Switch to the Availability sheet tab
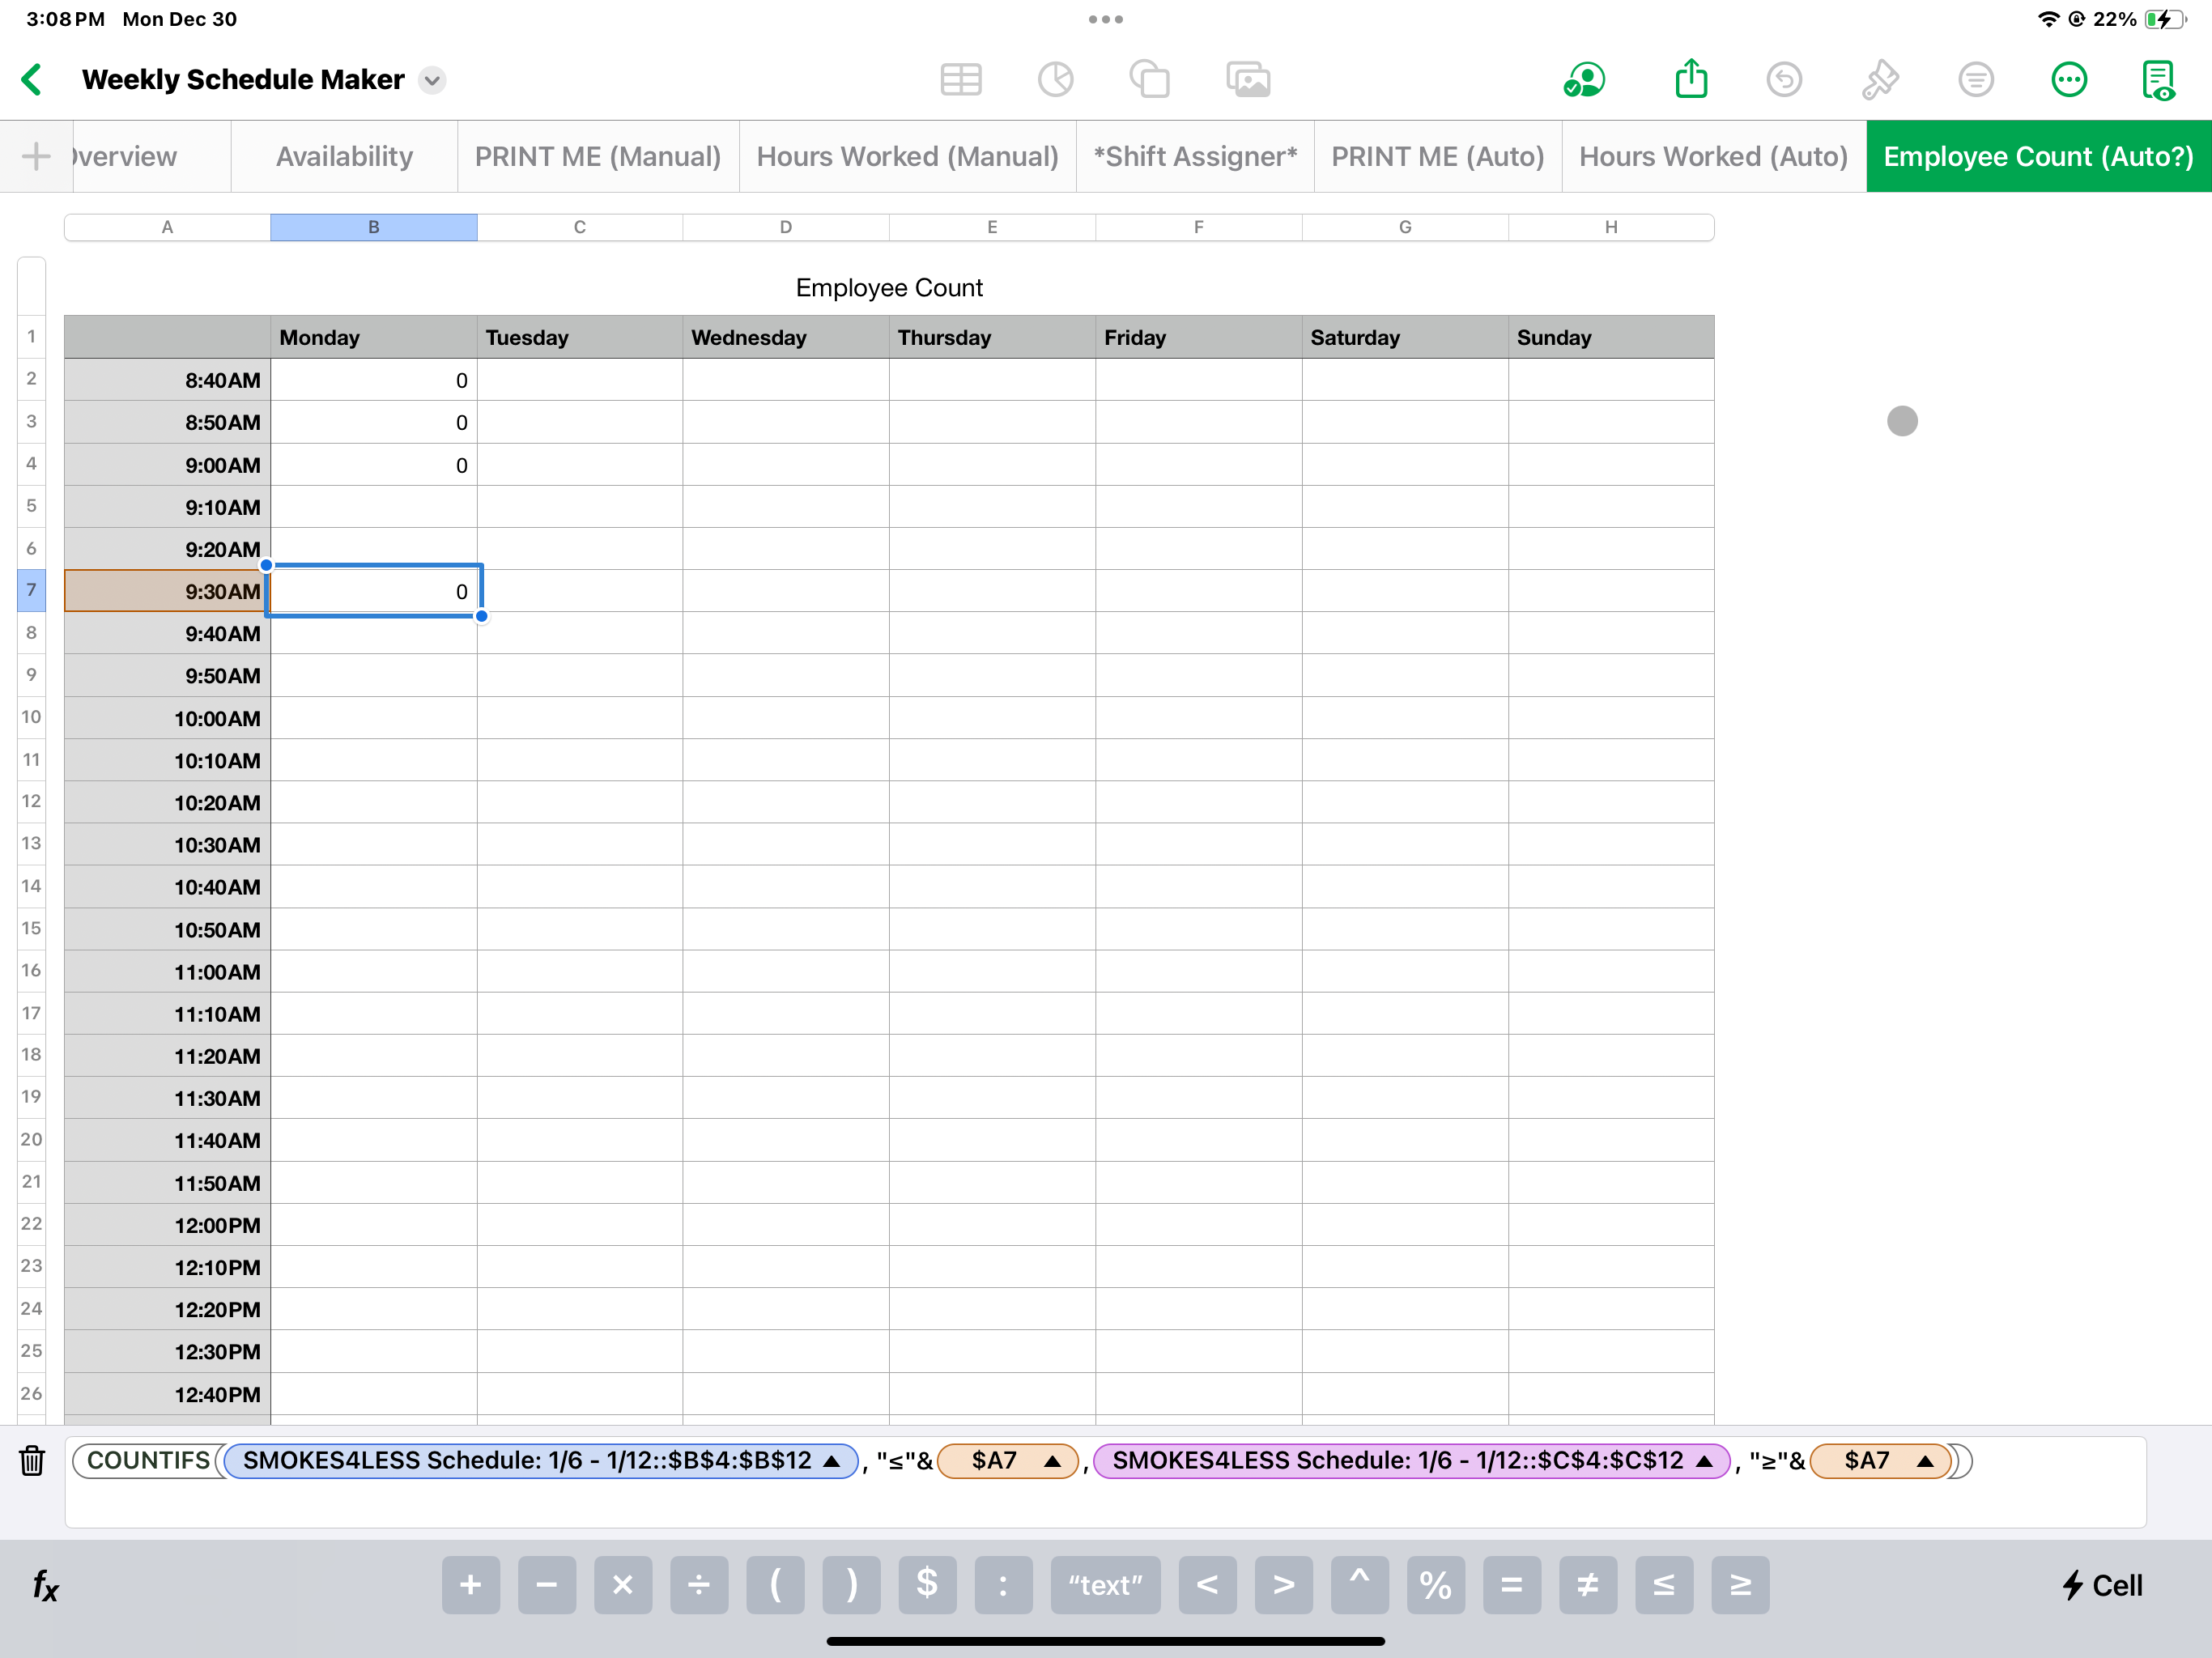 pyautogui.click(x=344, y=156)
